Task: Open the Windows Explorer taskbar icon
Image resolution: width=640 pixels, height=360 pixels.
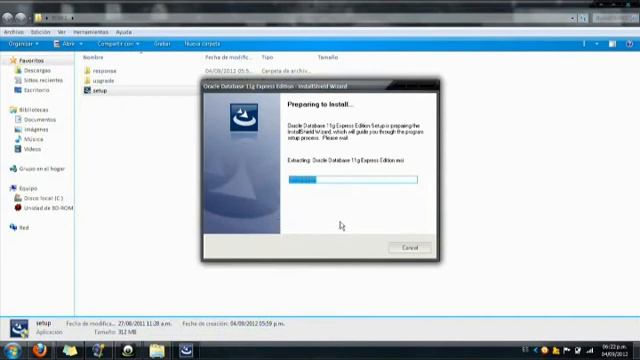Action: 157,351
